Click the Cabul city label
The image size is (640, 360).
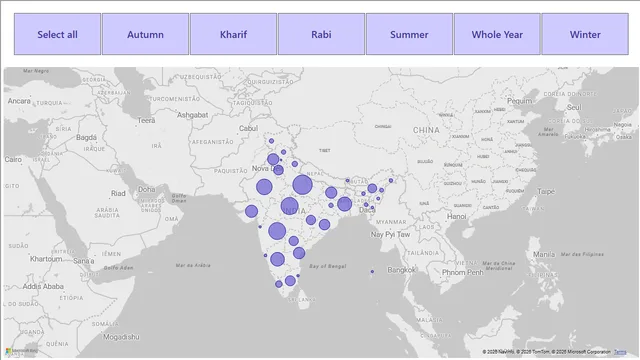point(248,128)
